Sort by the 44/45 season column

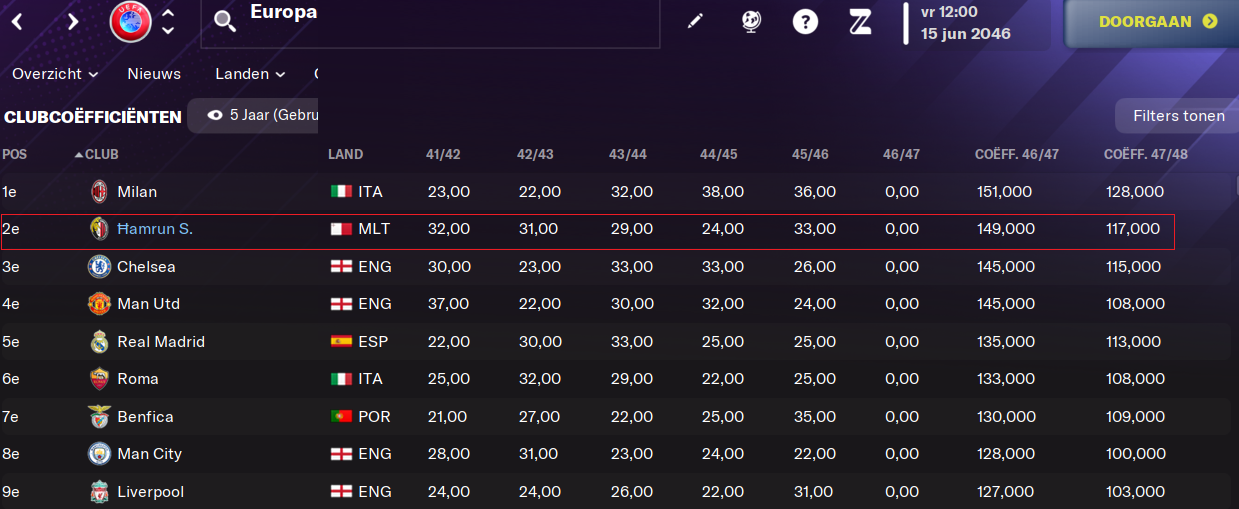pyautogui.click(x=718, y=154)
